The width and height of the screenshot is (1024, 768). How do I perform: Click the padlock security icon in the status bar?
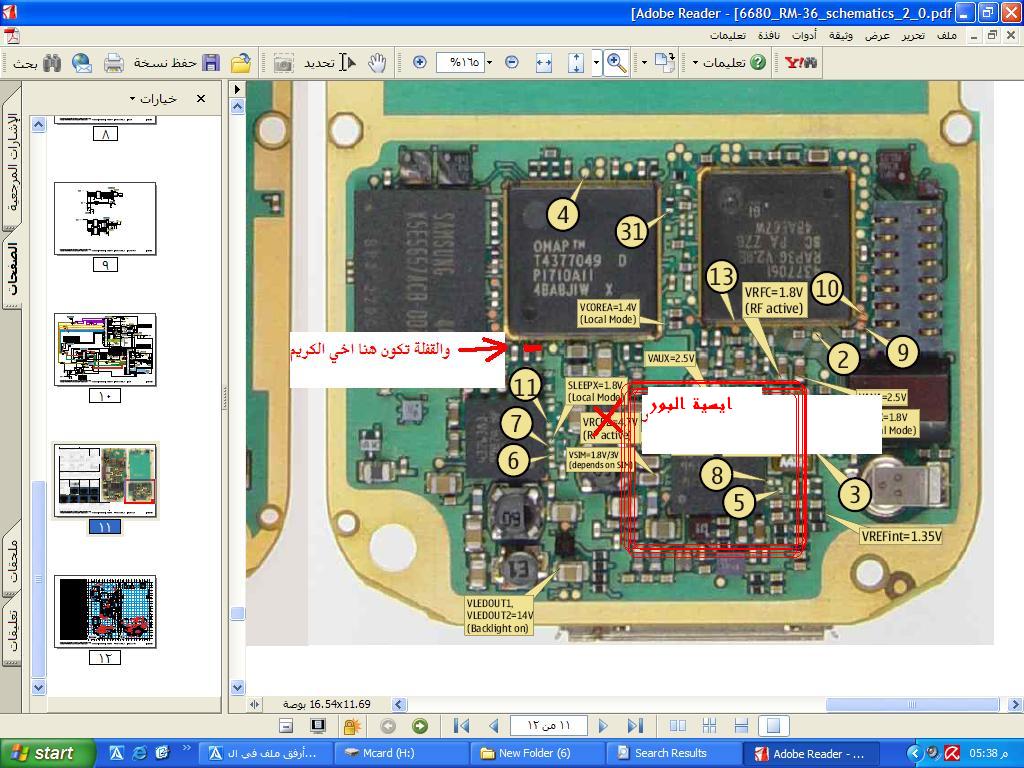point(352,726)
